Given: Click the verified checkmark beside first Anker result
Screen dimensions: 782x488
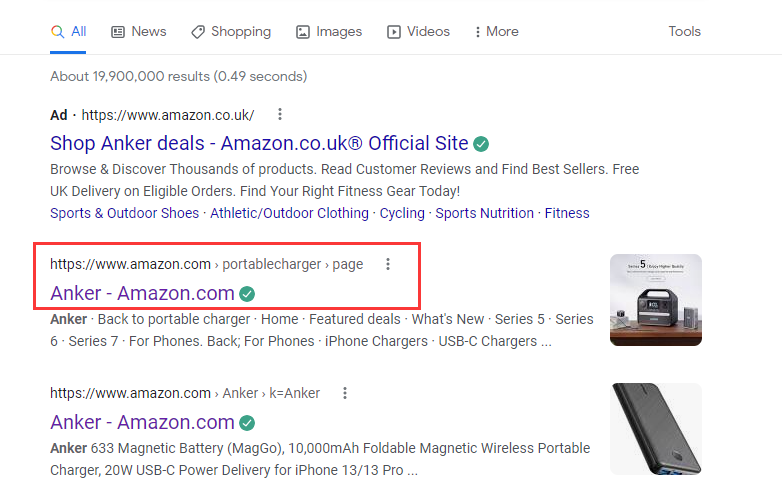Looking at the screenshot, I should (x=247, y=294).
